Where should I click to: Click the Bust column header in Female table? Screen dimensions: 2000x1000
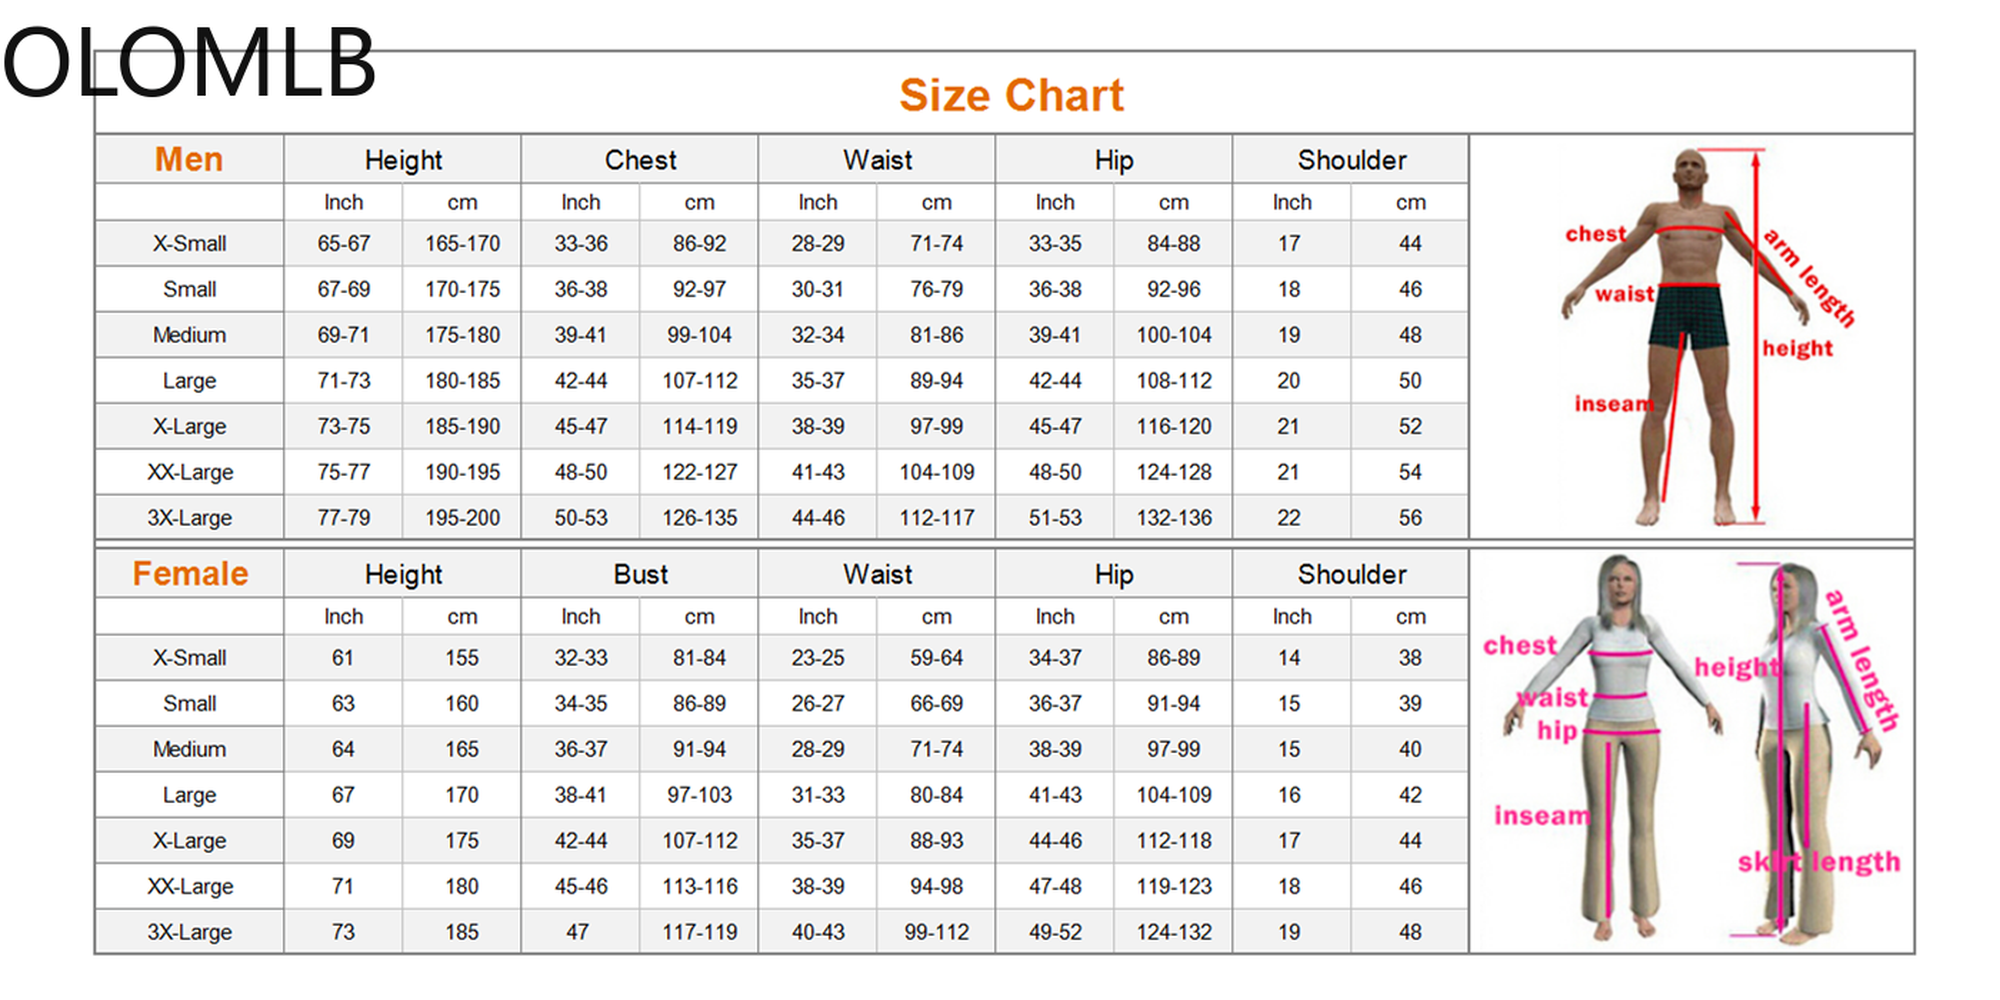pyautogui.click(x=640, y=574)
